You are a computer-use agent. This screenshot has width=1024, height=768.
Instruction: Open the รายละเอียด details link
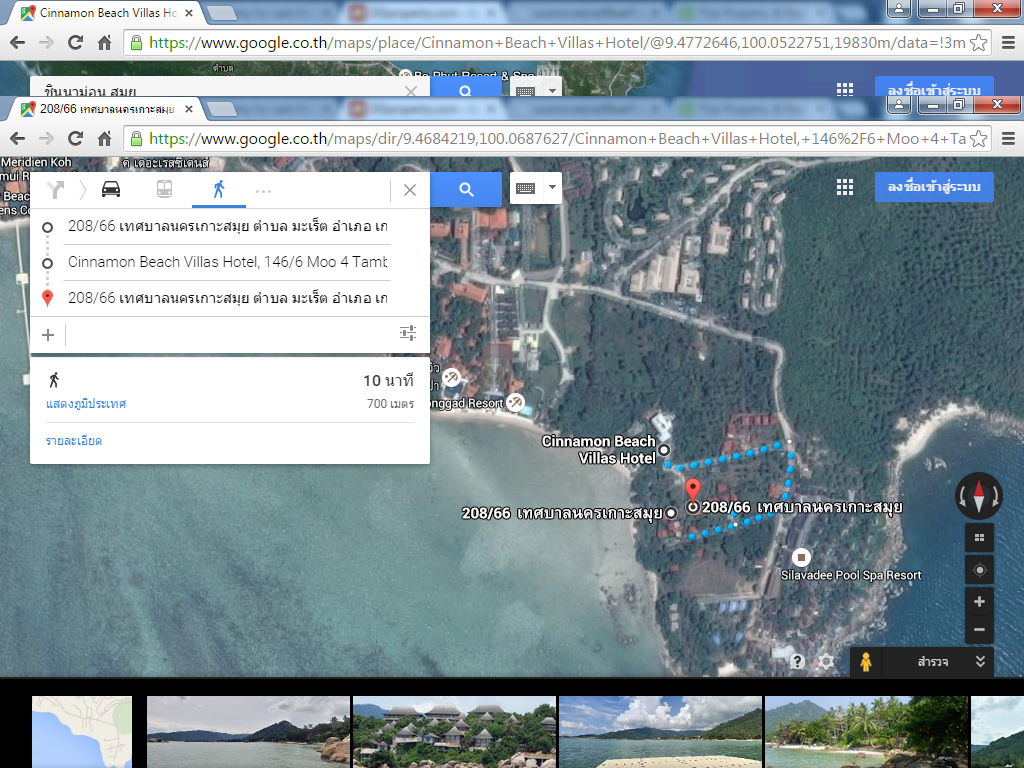74,441
